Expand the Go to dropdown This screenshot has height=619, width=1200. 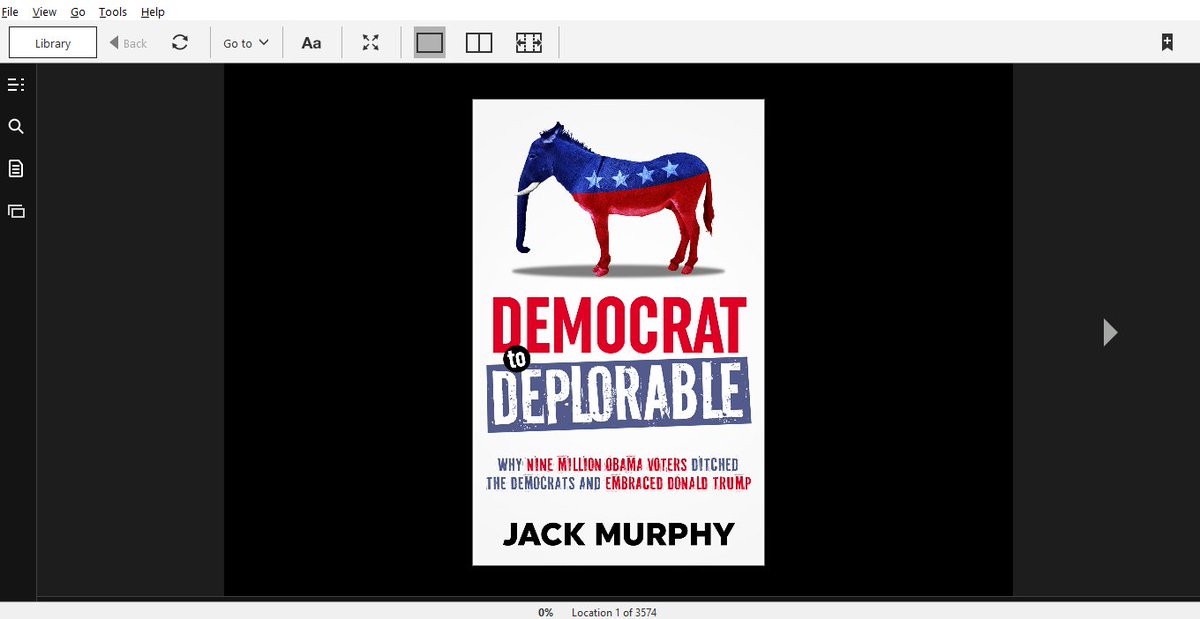point(246,43)
